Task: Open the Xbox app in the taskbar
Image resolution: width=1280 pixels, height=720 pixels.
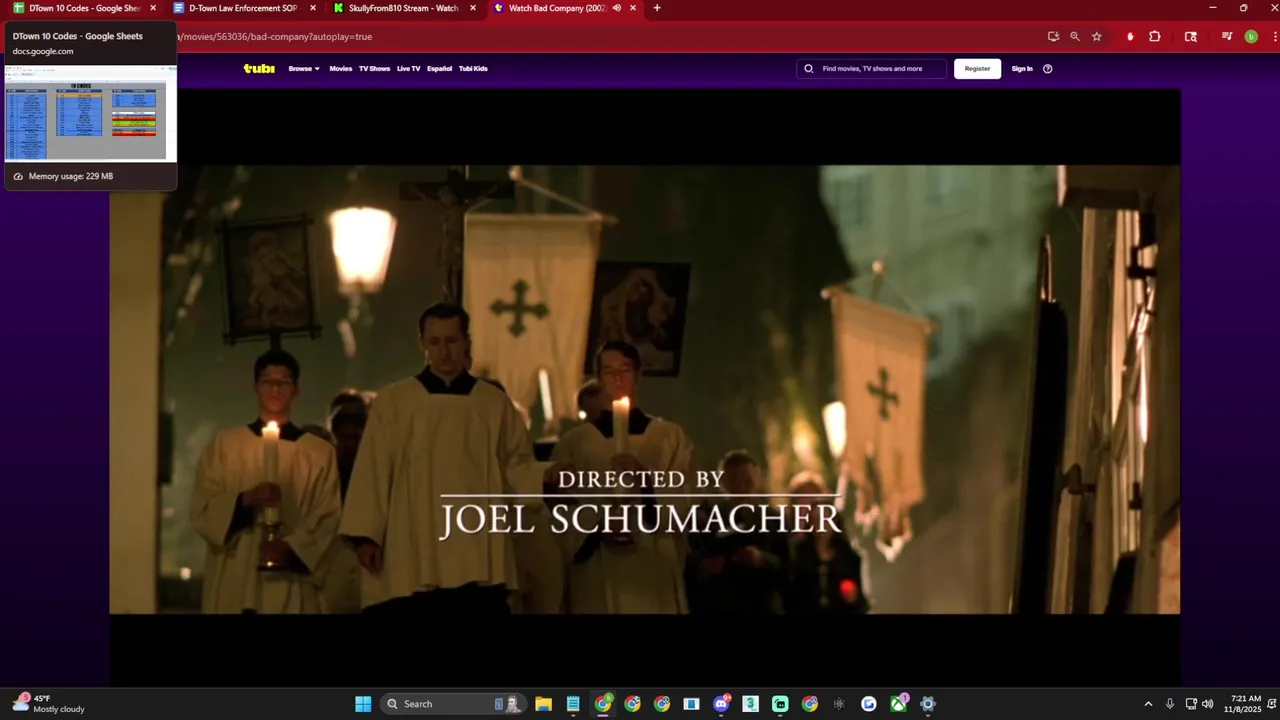Action: coord(899,704)
